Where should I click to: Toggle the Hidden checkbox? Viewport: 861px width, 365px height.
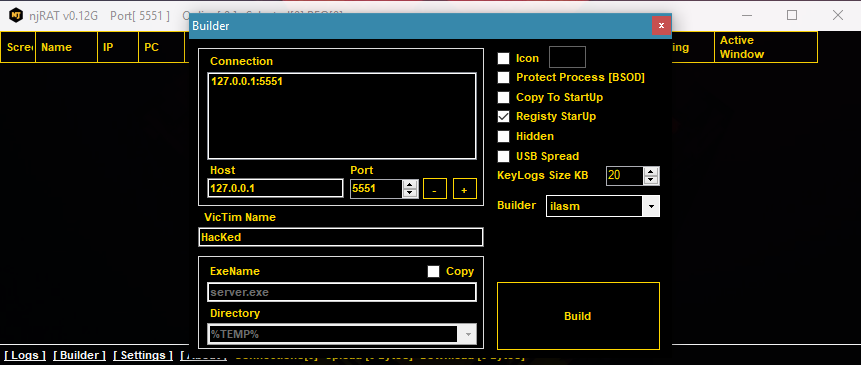coord(504,136)
